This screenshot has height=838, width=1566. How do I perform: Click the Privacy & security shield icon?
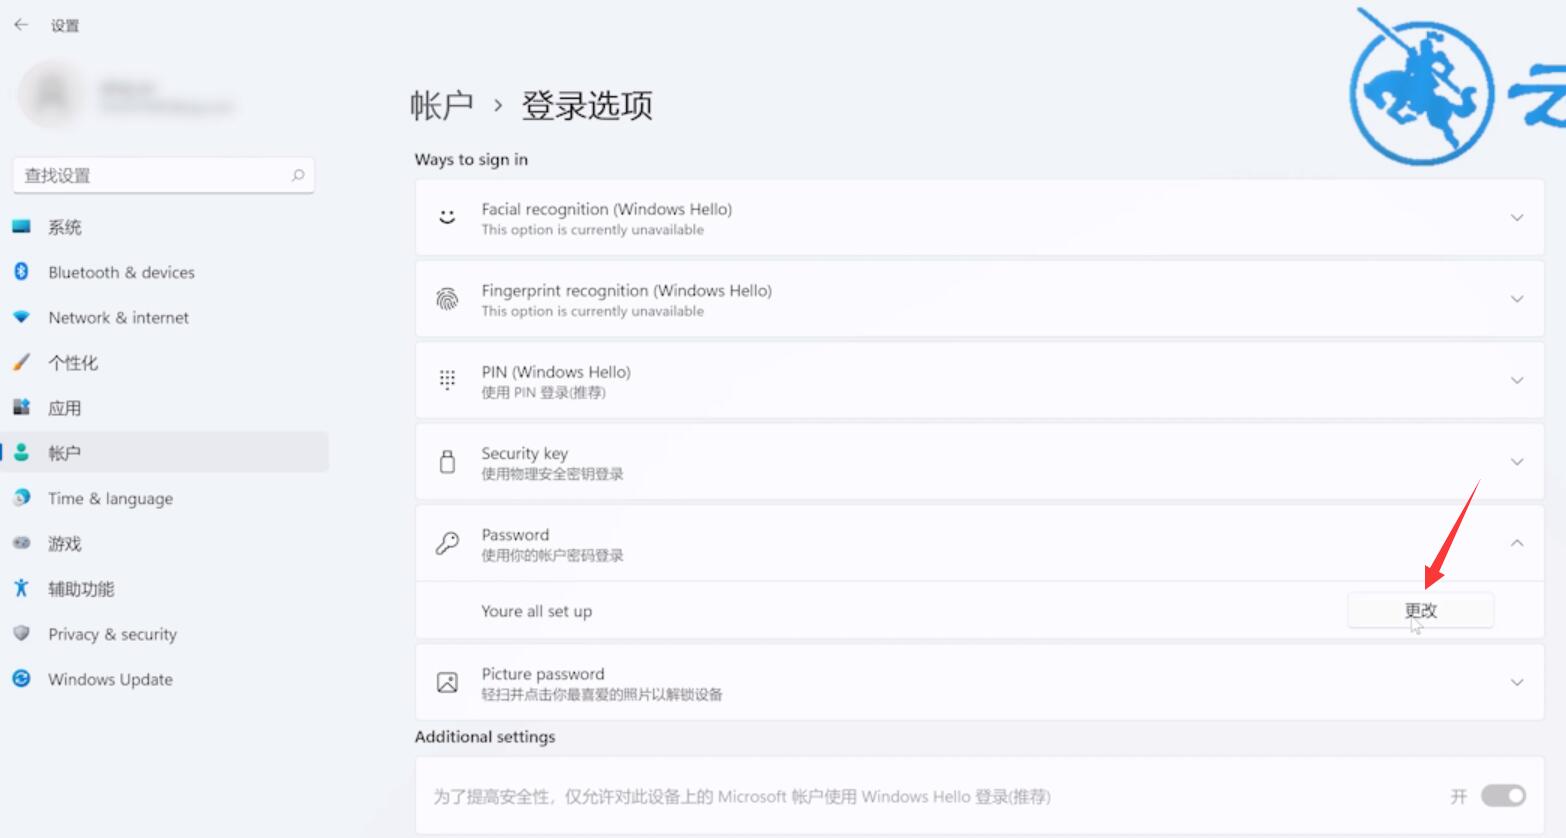point(21,633)
